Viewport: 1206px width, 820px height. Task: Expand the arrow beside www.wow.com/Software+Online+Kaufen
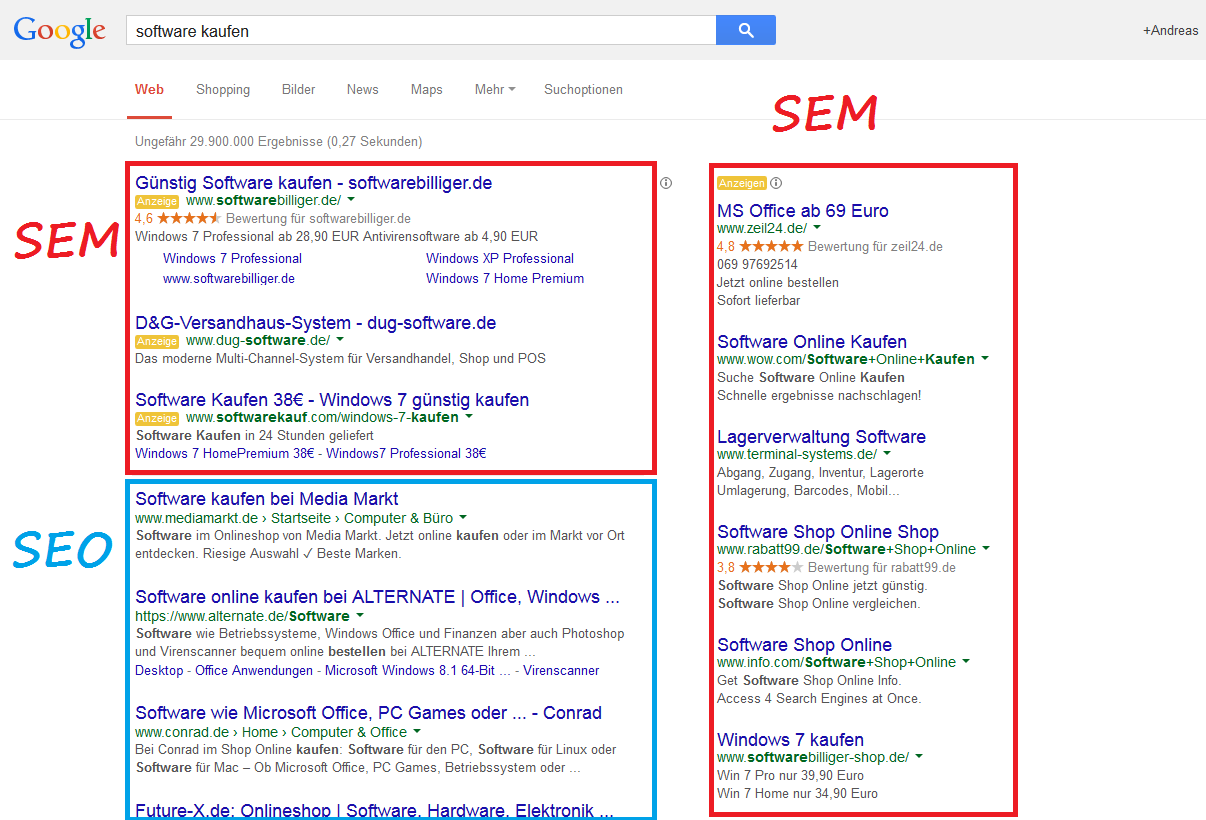pos(985,358)
